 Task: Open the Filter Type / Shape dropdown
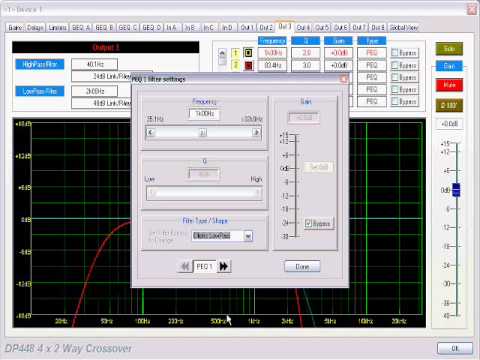tap(248, 236)
